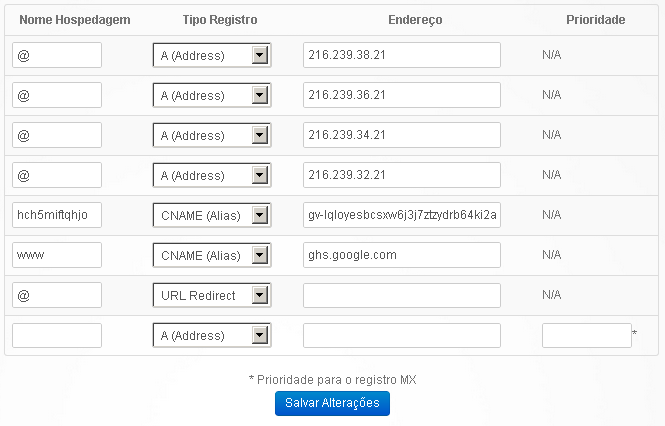Open record type dropdown for 216.239.38.21
The image size is (665, 426).
212,55
